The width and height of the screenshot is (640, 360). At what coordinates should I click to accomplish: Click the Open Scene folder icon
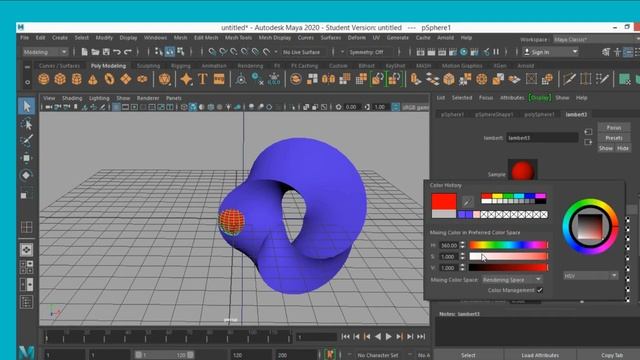click(95, 52)
